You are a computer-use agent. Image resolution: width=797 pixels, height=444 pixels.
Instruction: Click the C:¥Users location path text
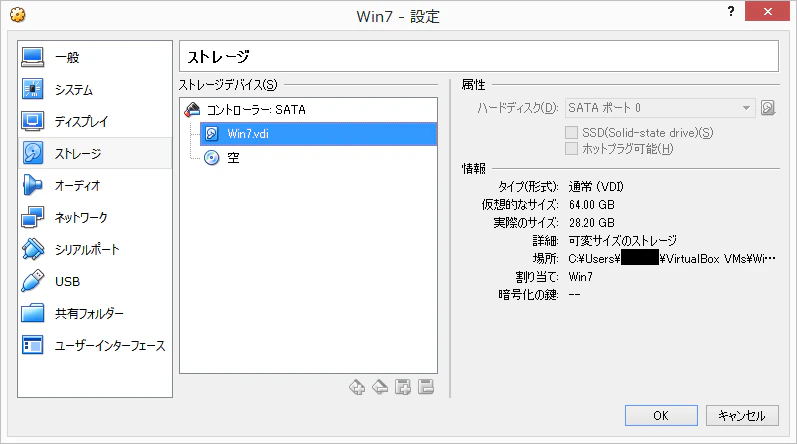(672, 259)
